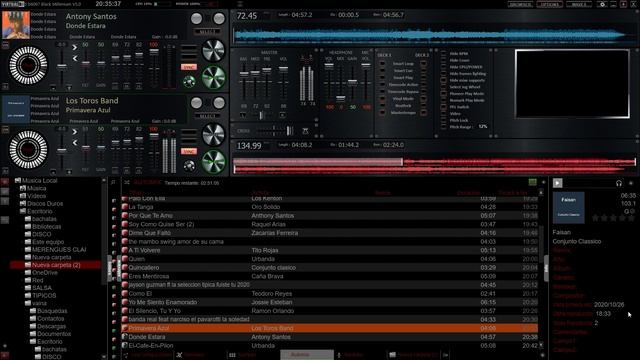Click the green icon above the song list
The height and width of the screenshot is (360, 640).
click(533, 182)
